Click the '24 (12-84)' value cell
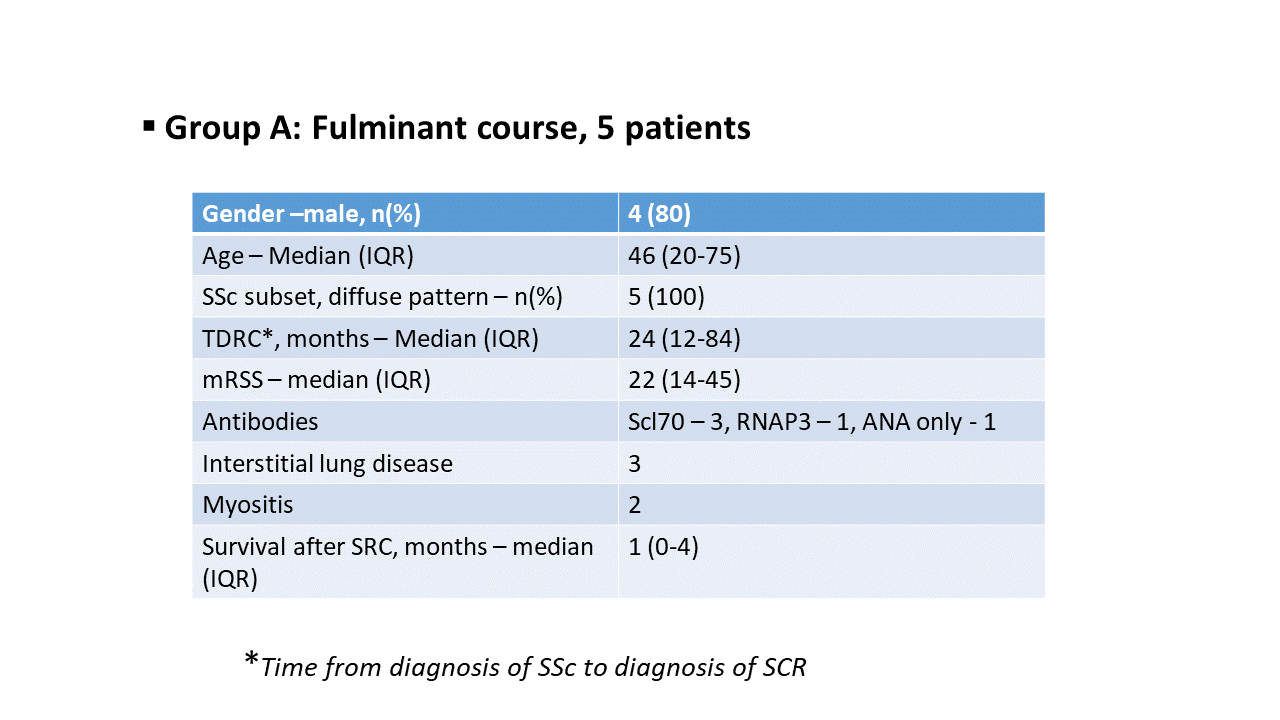 (684, 339)
